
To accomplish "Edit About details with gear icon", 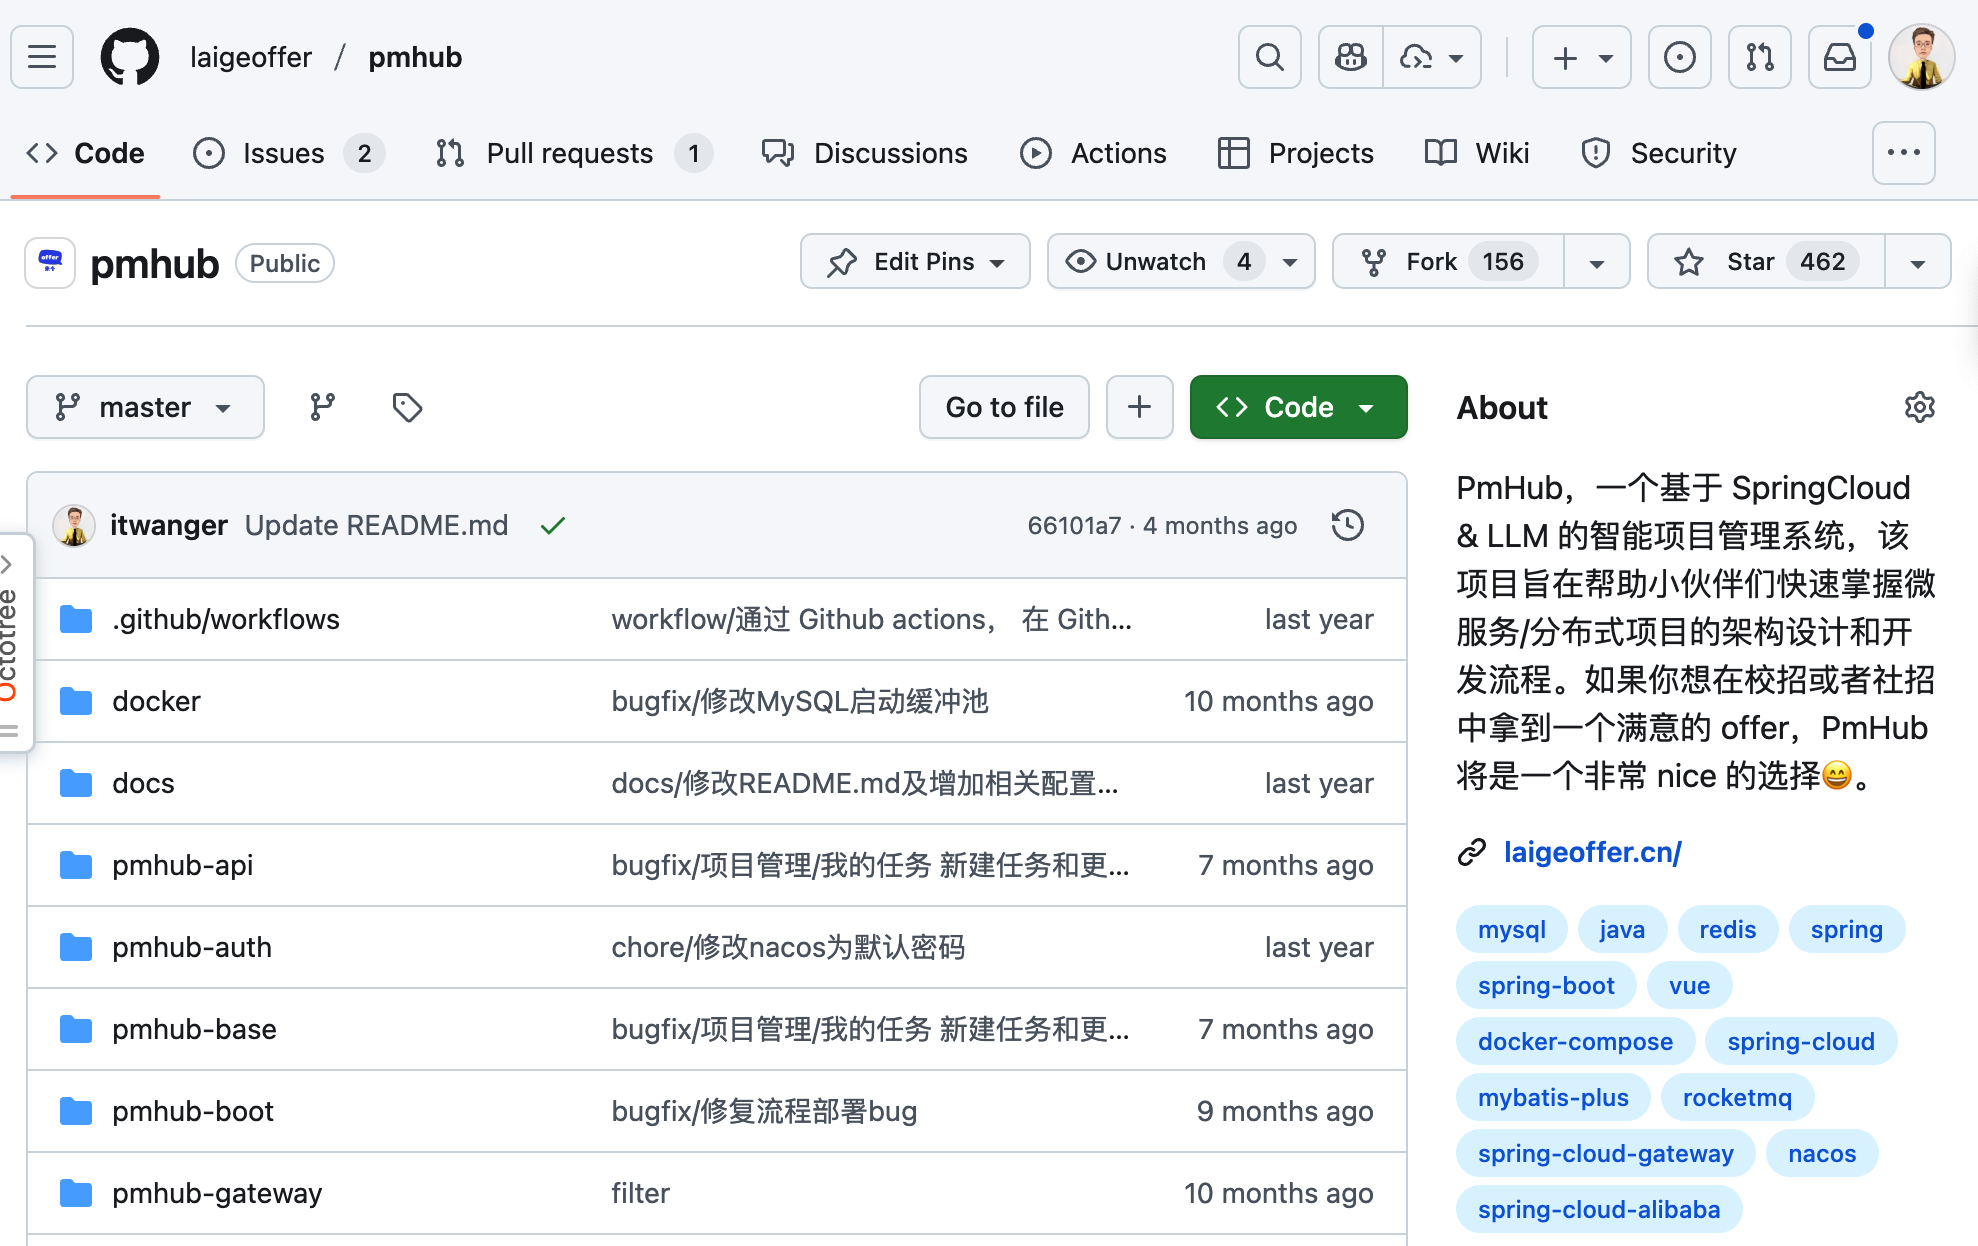I will point(1919,407).
